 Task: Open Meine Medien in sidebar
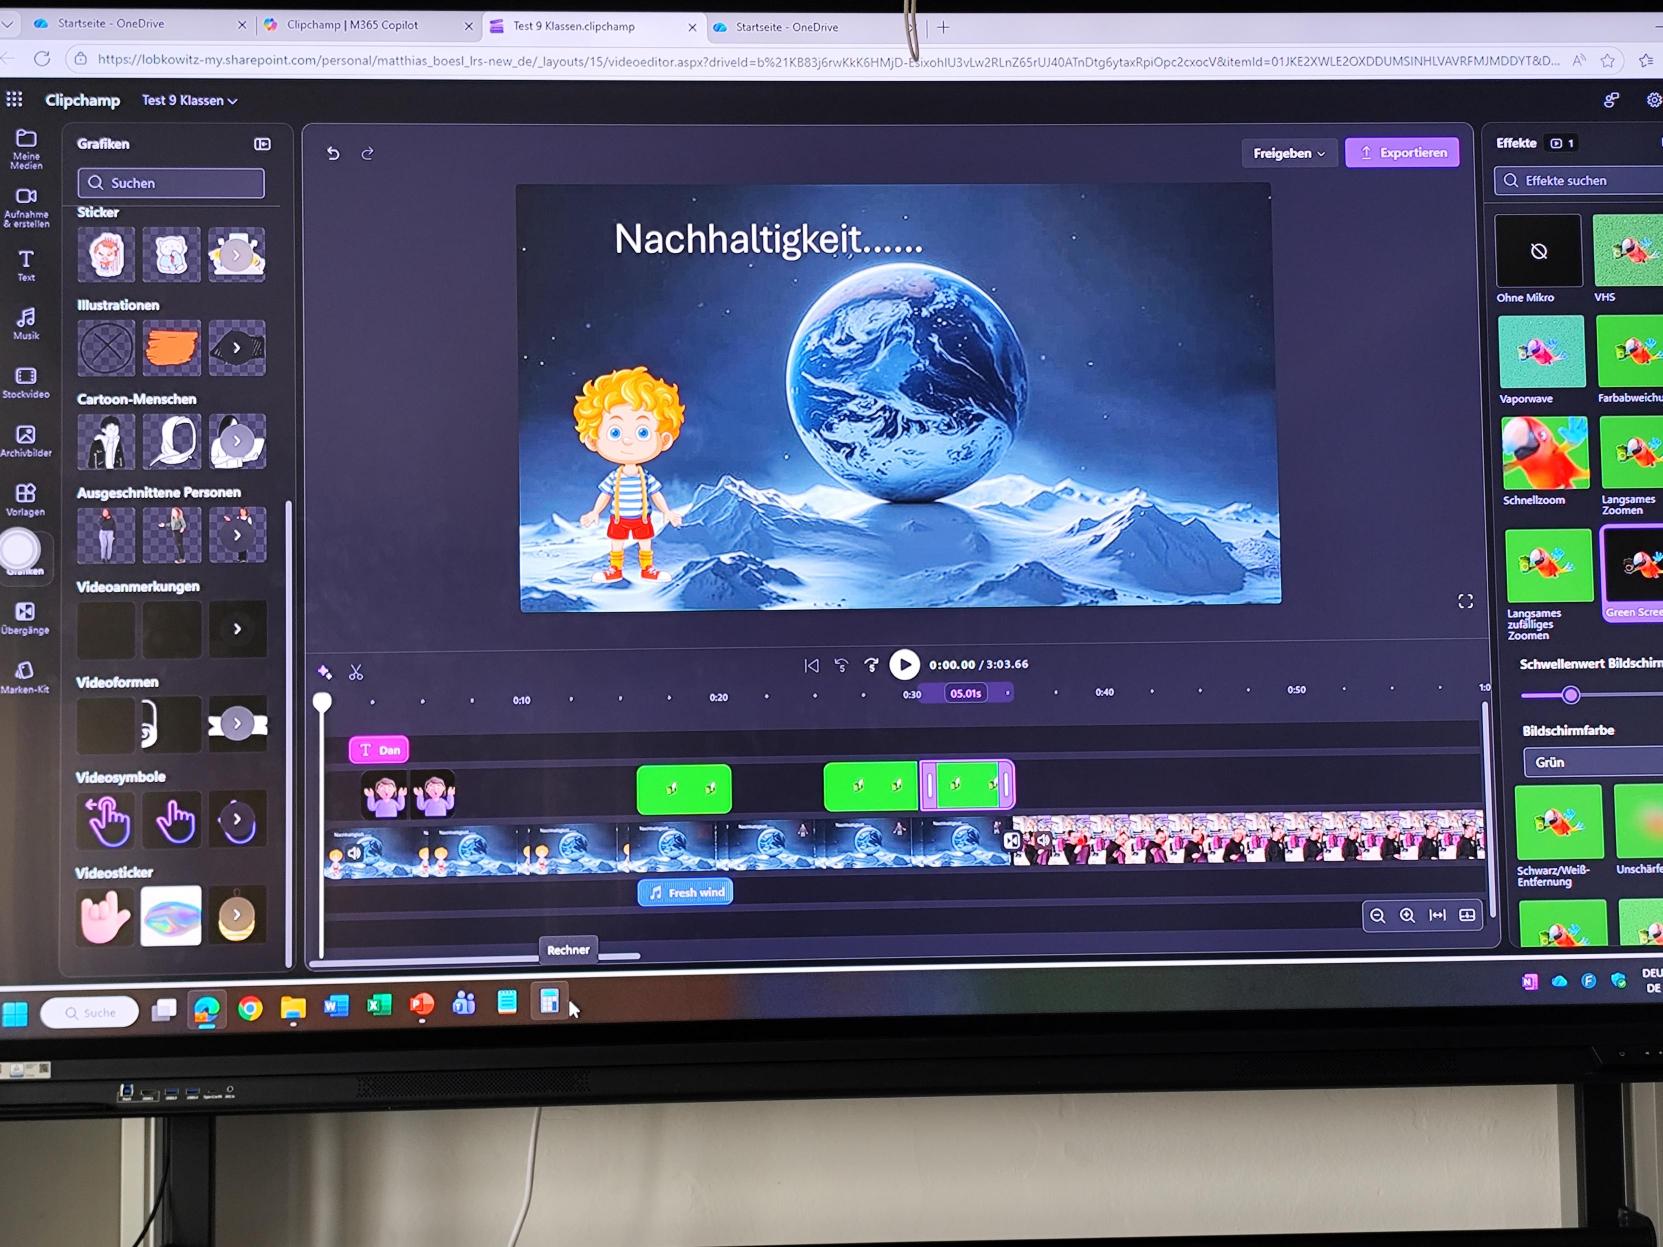click(26, 147)
